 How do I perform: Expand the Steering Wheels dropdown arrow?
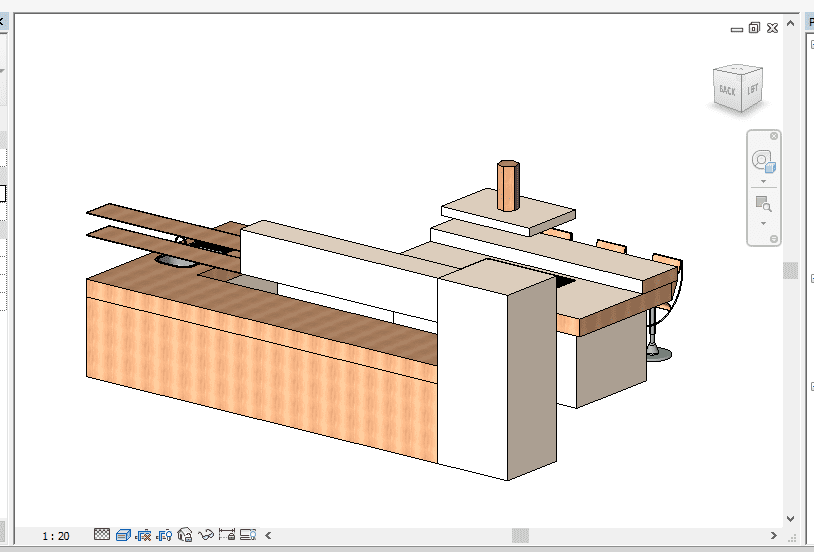(763, 182)
